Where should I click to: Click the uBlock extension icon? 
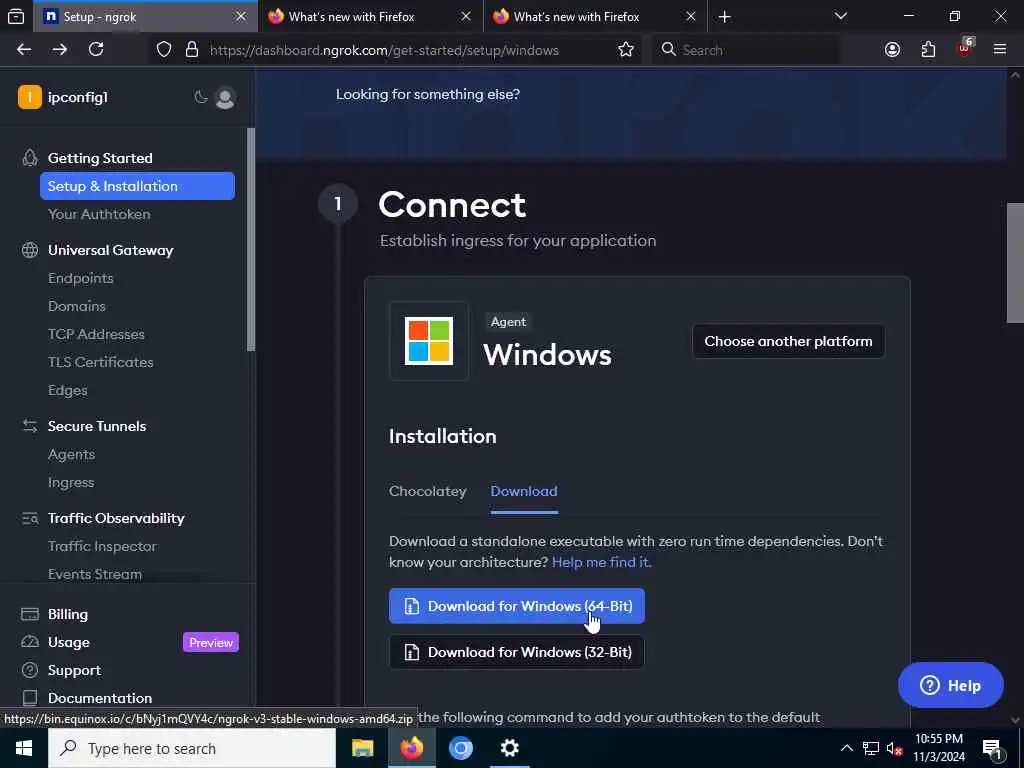965,48
